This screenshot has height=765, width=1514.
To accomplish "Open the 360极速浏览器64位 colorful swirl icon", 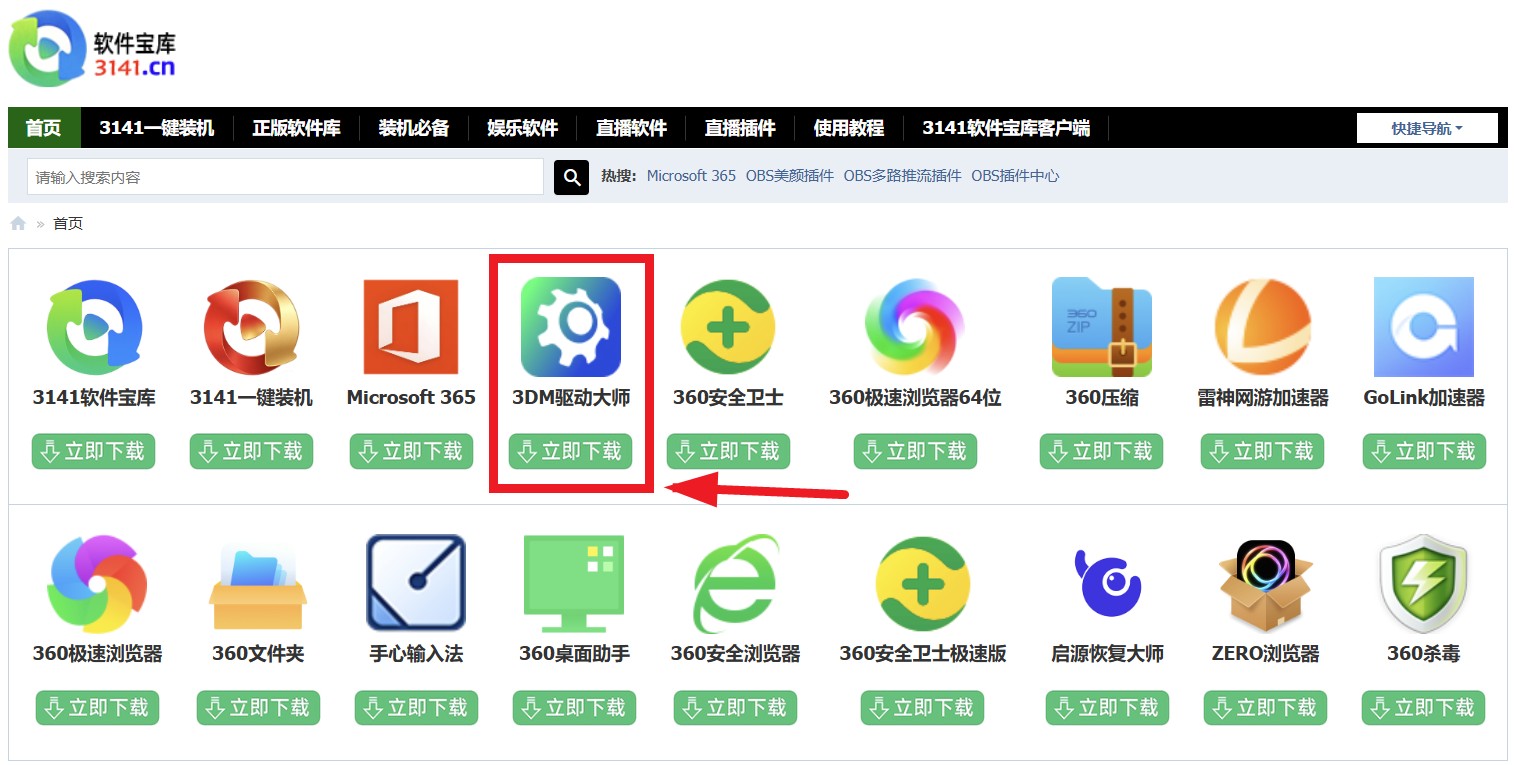I will [915, 327].
